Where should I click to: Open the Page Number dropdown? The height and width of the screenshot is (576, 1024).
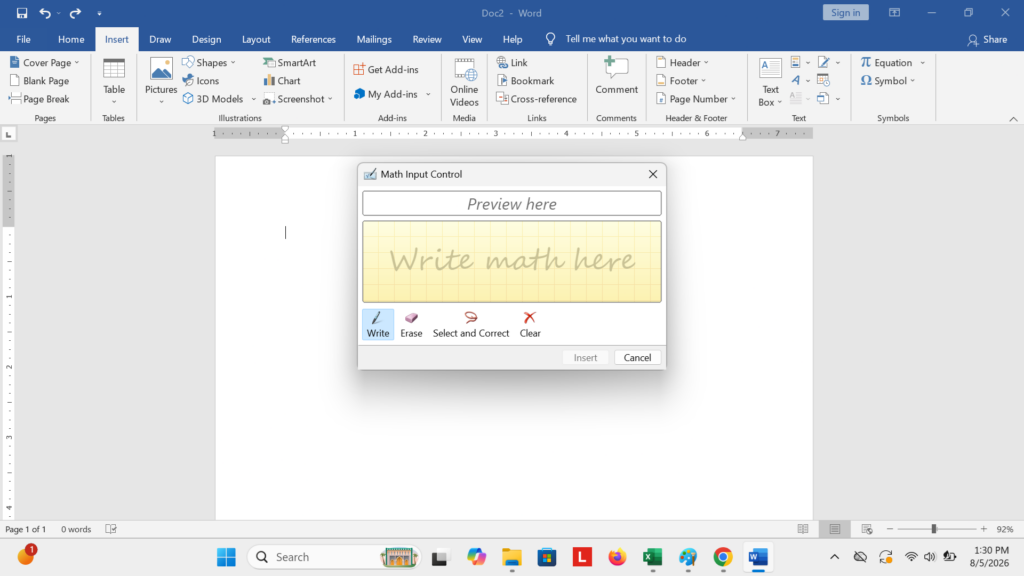click(696, 99)
